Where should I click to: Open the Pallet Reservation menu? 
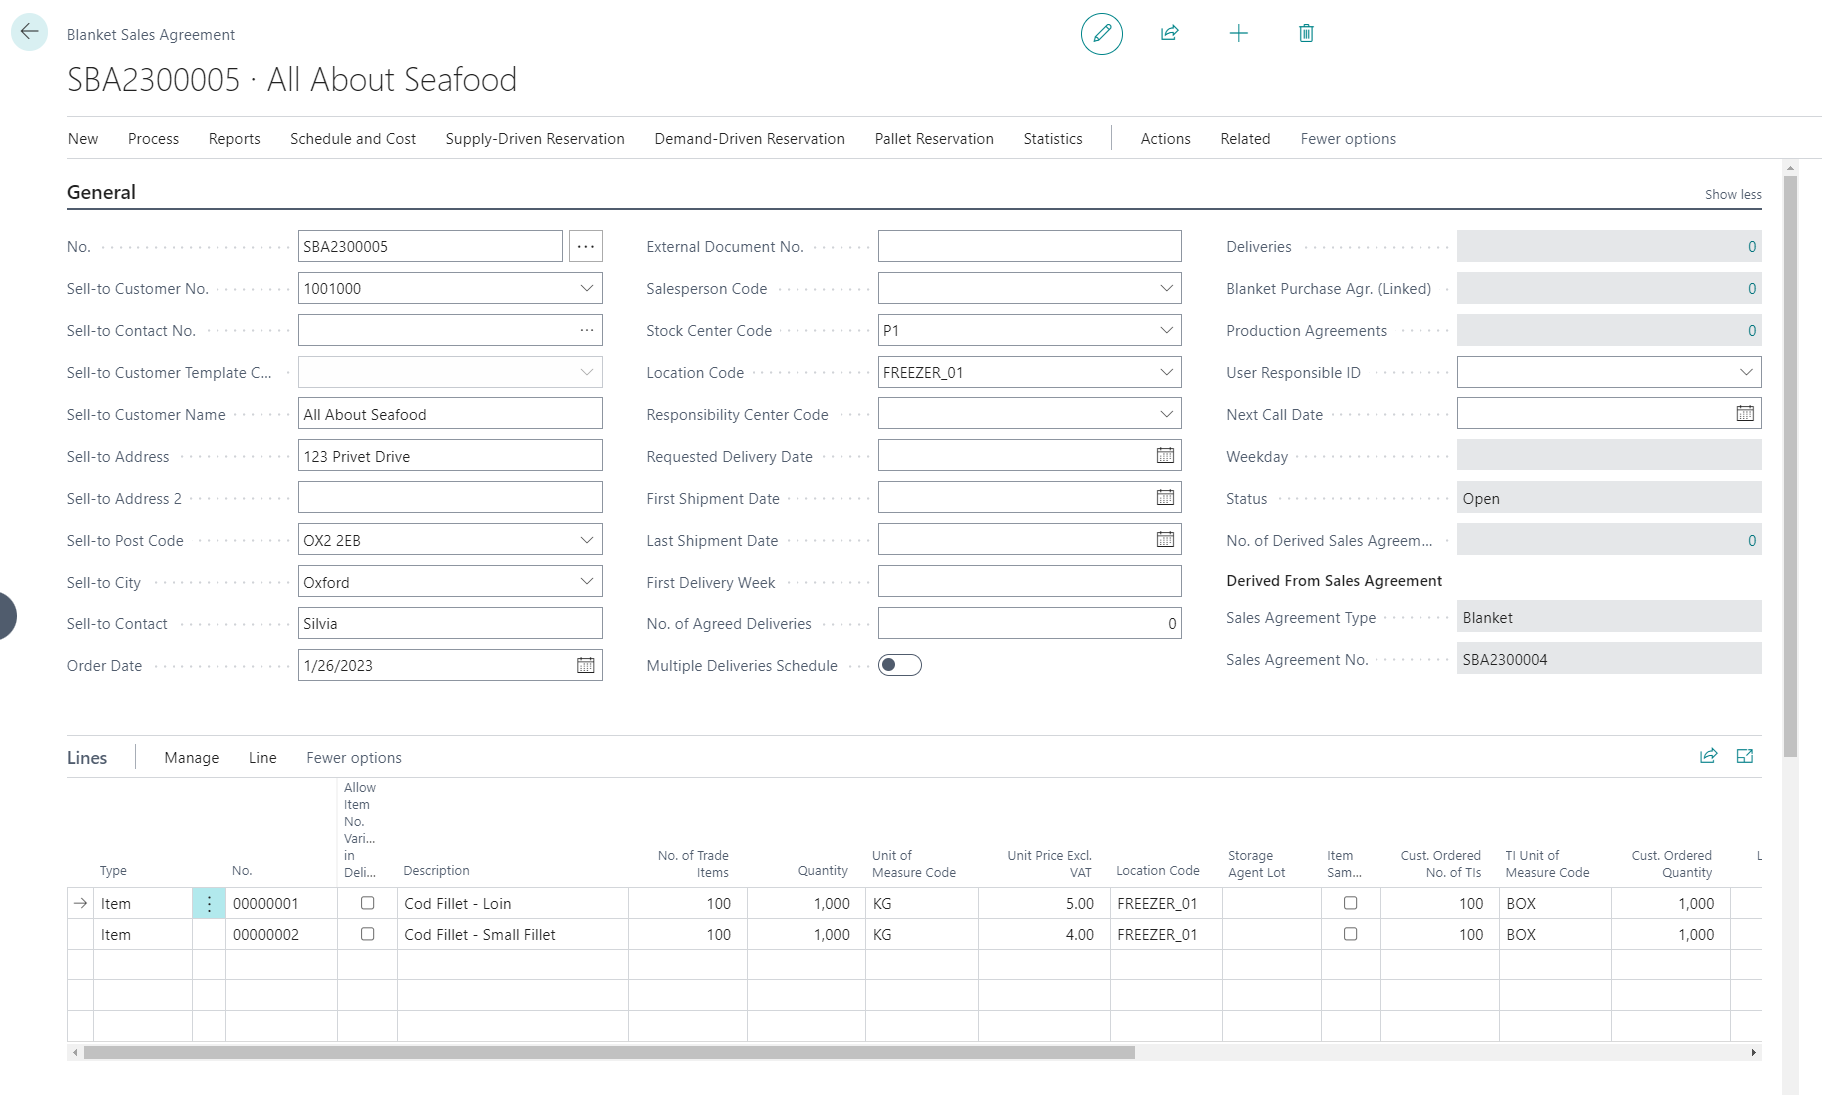(933, 139)
